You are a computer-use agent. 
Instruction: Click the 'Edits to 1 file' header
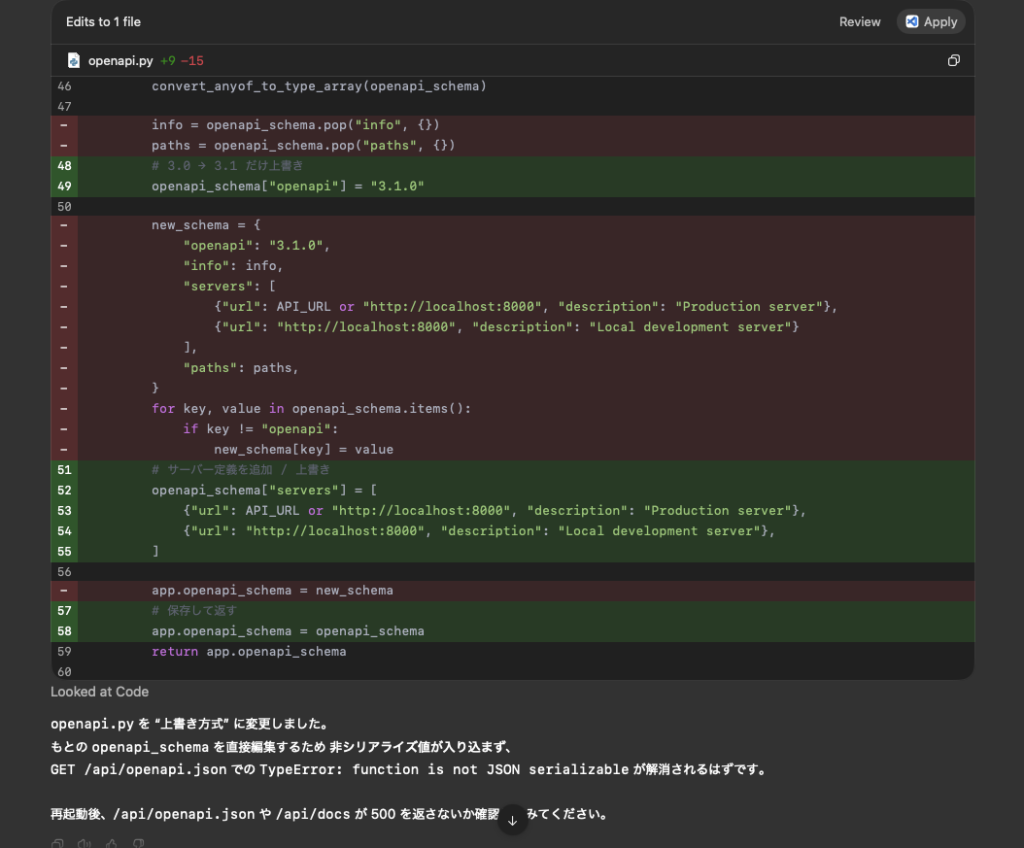[x=103, y=22]
